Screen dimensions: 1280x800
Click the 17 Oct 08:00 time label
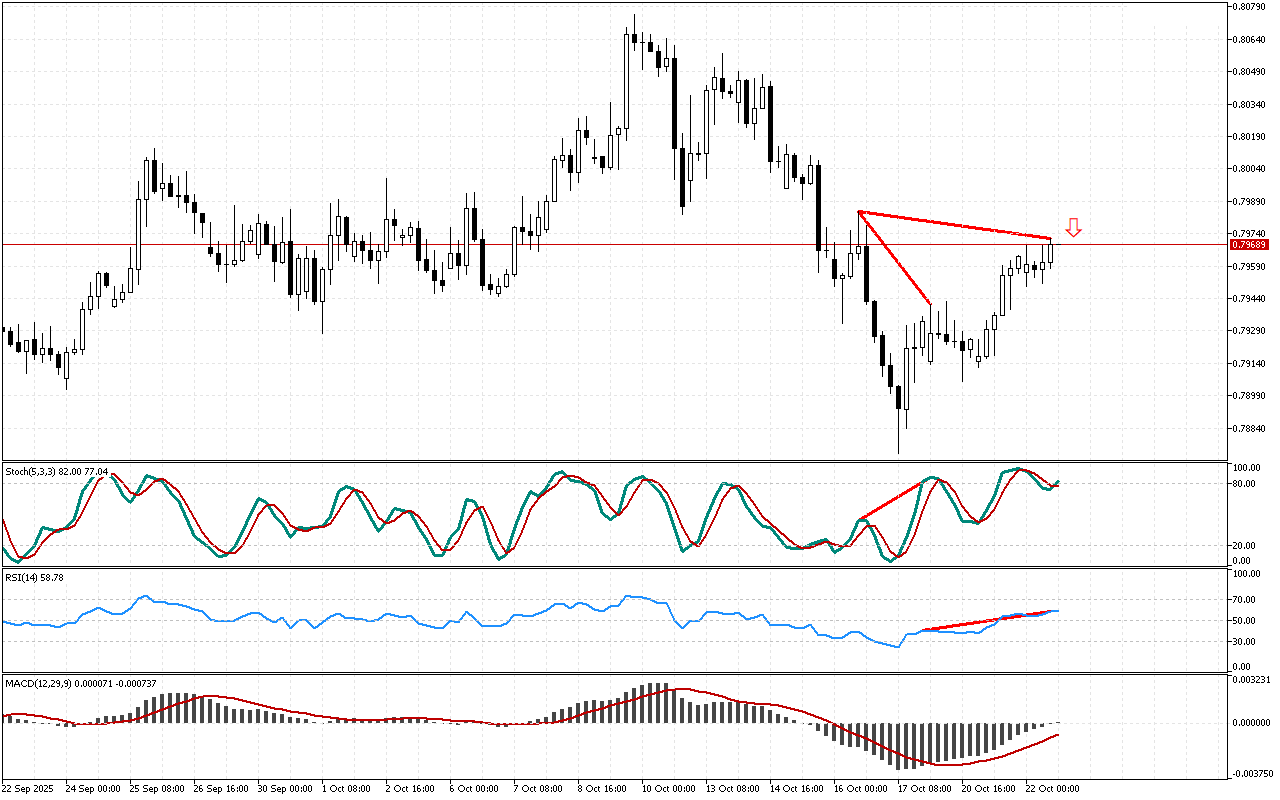(924, 789)
